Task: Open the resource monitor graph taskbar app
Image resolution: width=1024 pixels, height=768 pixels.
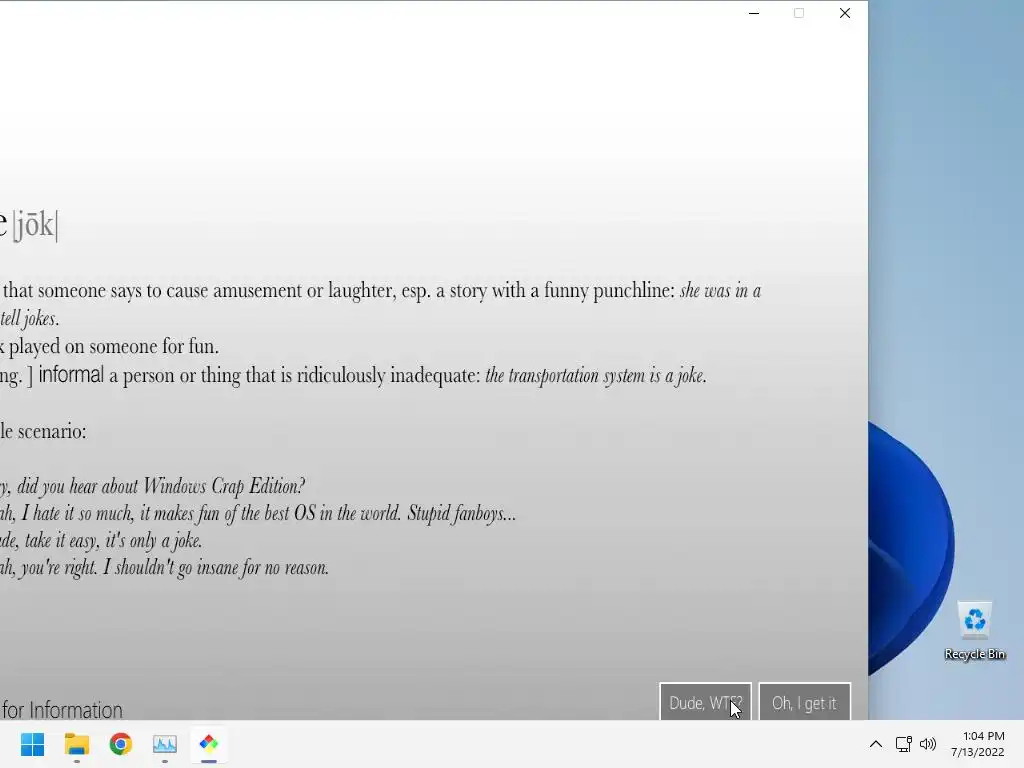Action: click(x=165, y=744)
